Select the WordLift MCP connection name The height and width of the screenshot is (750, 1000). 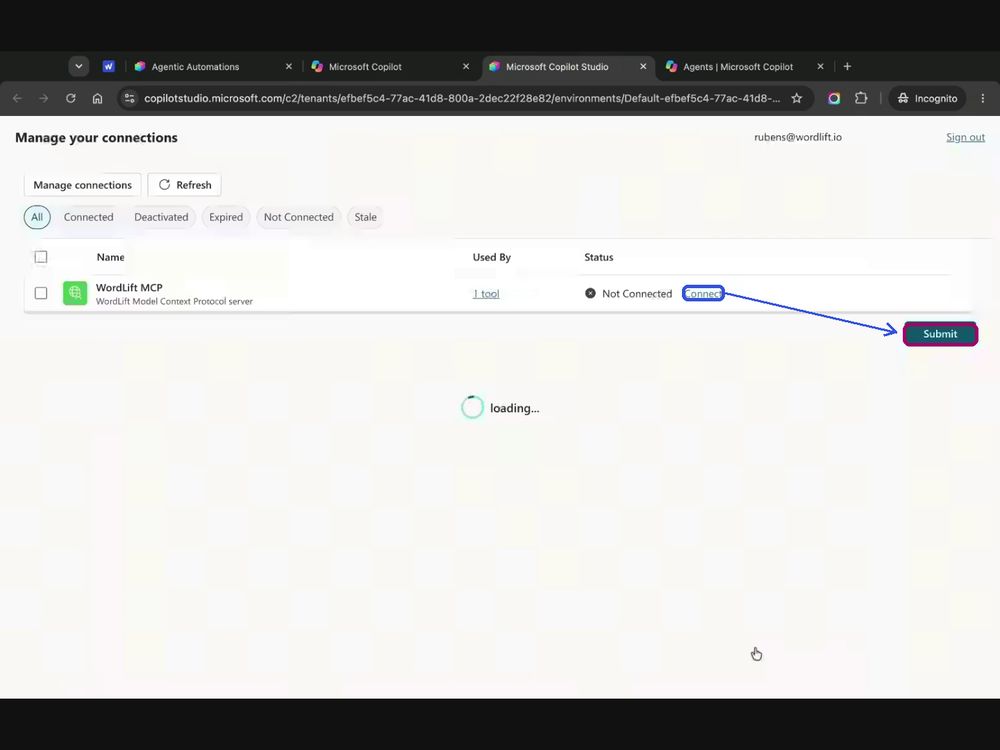click(129, 288)
